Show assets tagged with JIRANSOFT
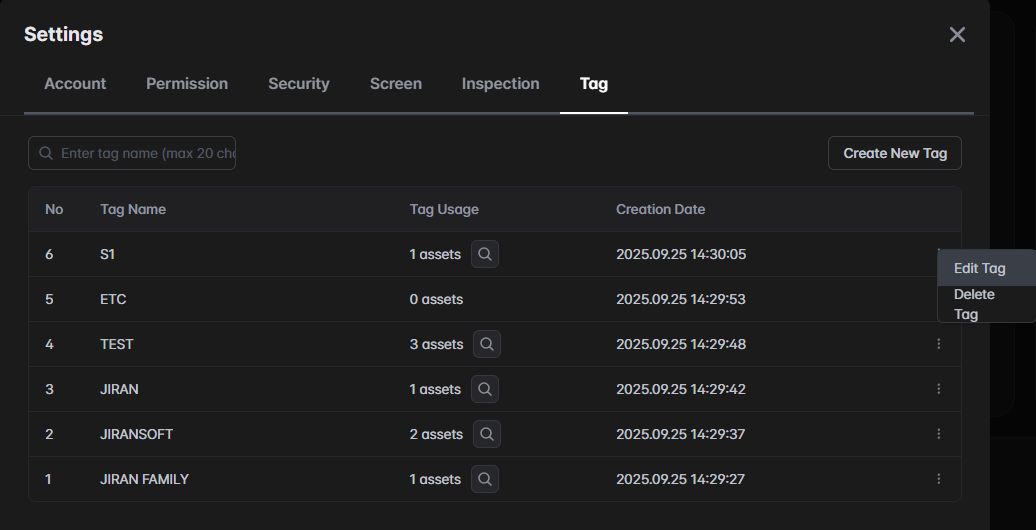1036x530 pixels. [x=486, y=434]
